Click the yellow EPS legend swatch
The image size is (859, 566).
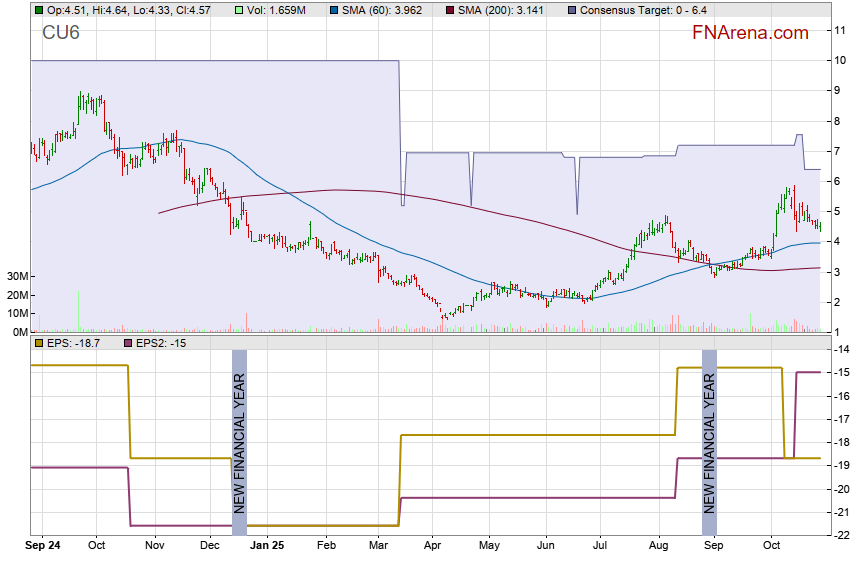coord(38,343)
